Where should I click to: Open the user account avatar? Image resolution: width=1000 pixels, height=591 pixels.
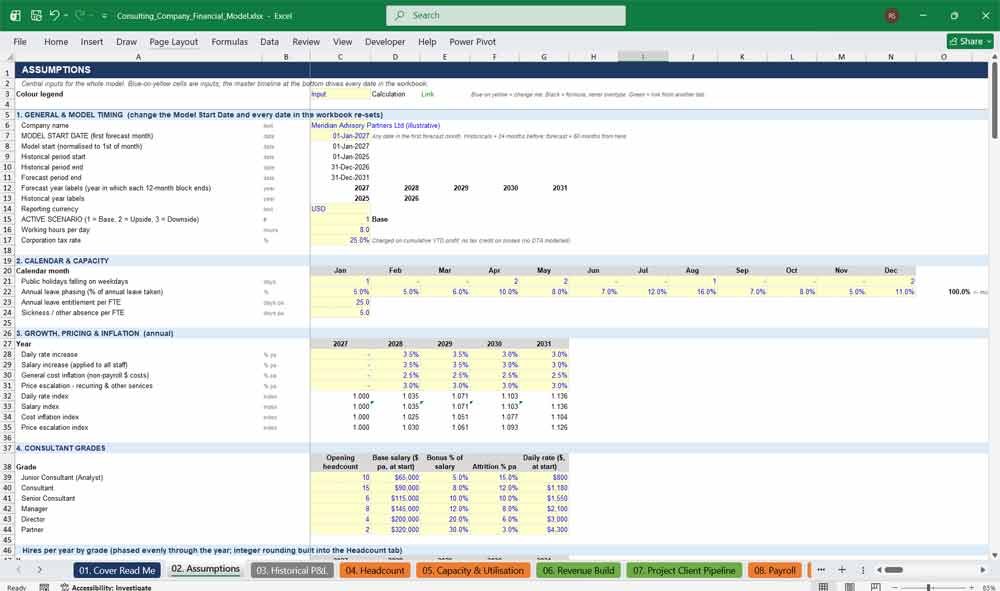(892, 16)
